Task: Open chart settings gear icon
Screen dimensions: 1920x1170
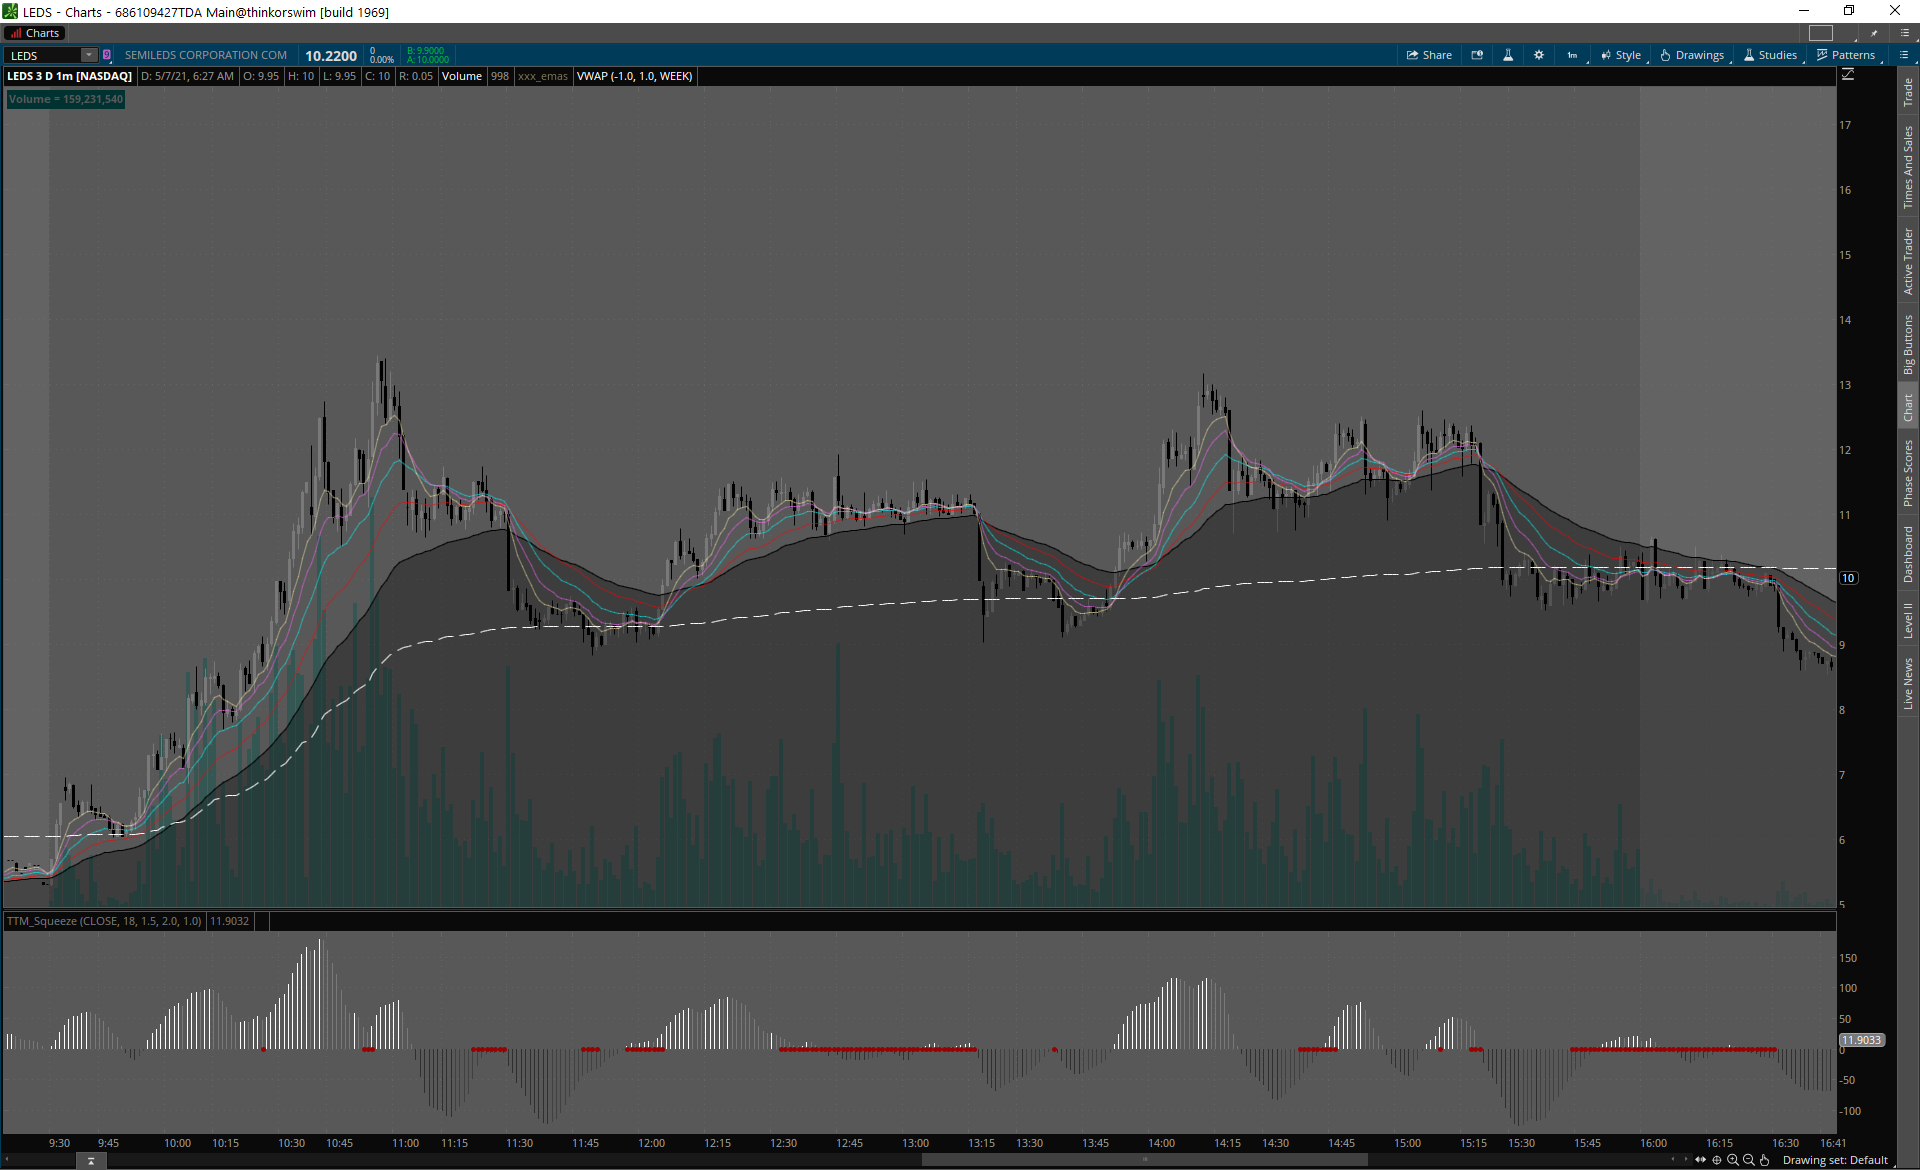Action: [1539, 55]
